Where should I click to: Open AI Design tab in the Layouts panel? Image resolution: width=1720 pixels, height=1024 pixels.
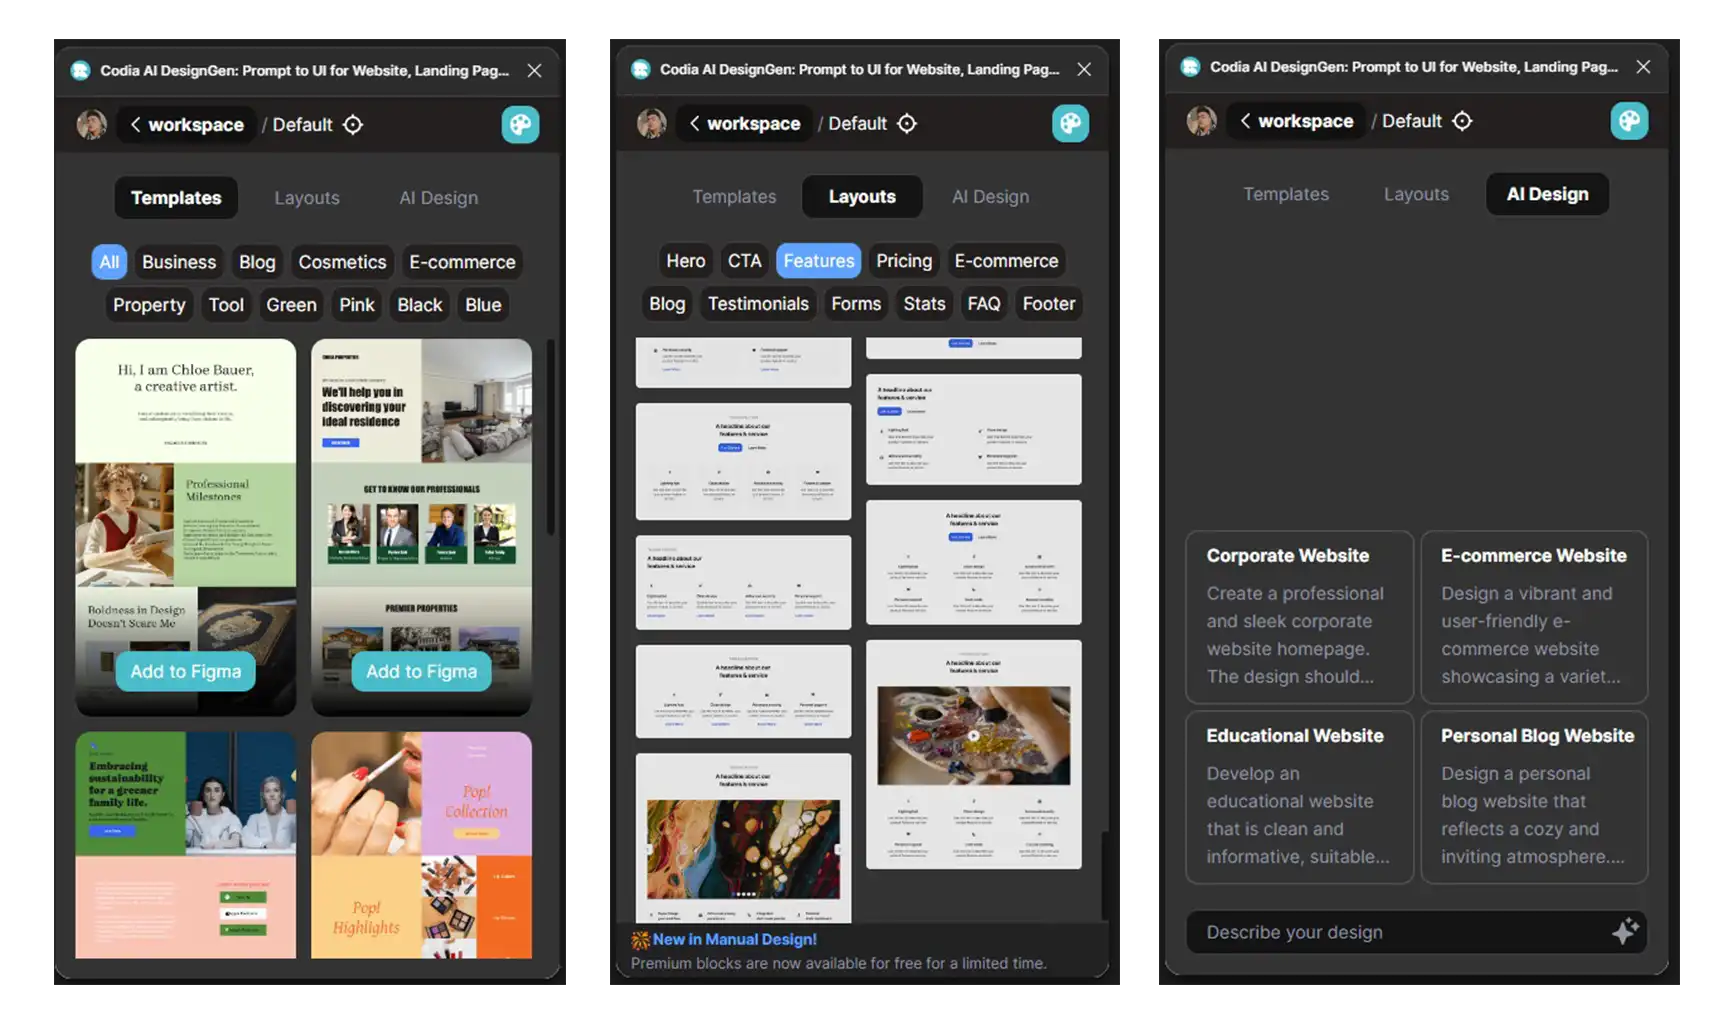(990, 197)
